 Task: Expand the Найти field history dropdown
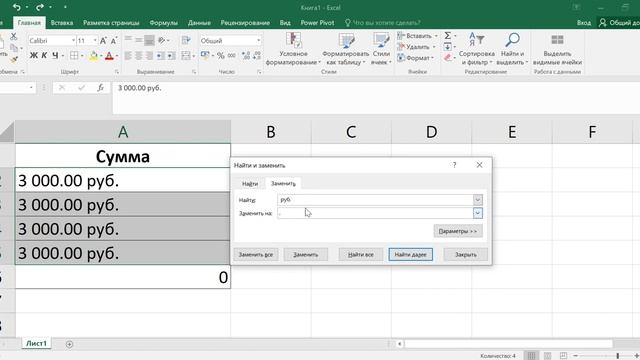[x=478, y=200]
